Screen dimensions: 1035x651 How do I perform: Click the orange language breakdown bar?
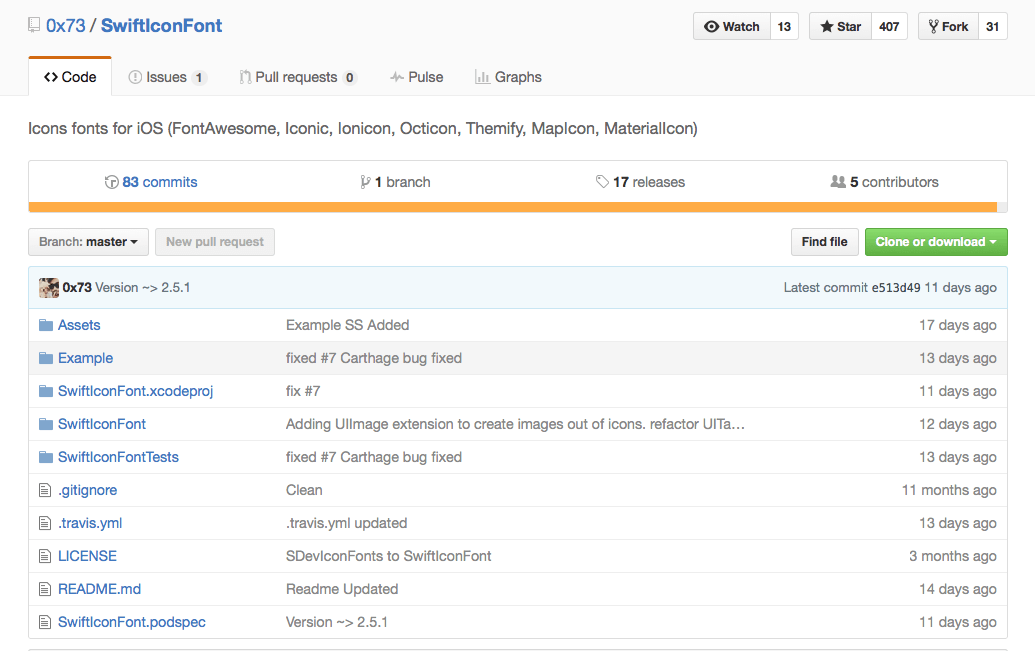click(512, 207)
